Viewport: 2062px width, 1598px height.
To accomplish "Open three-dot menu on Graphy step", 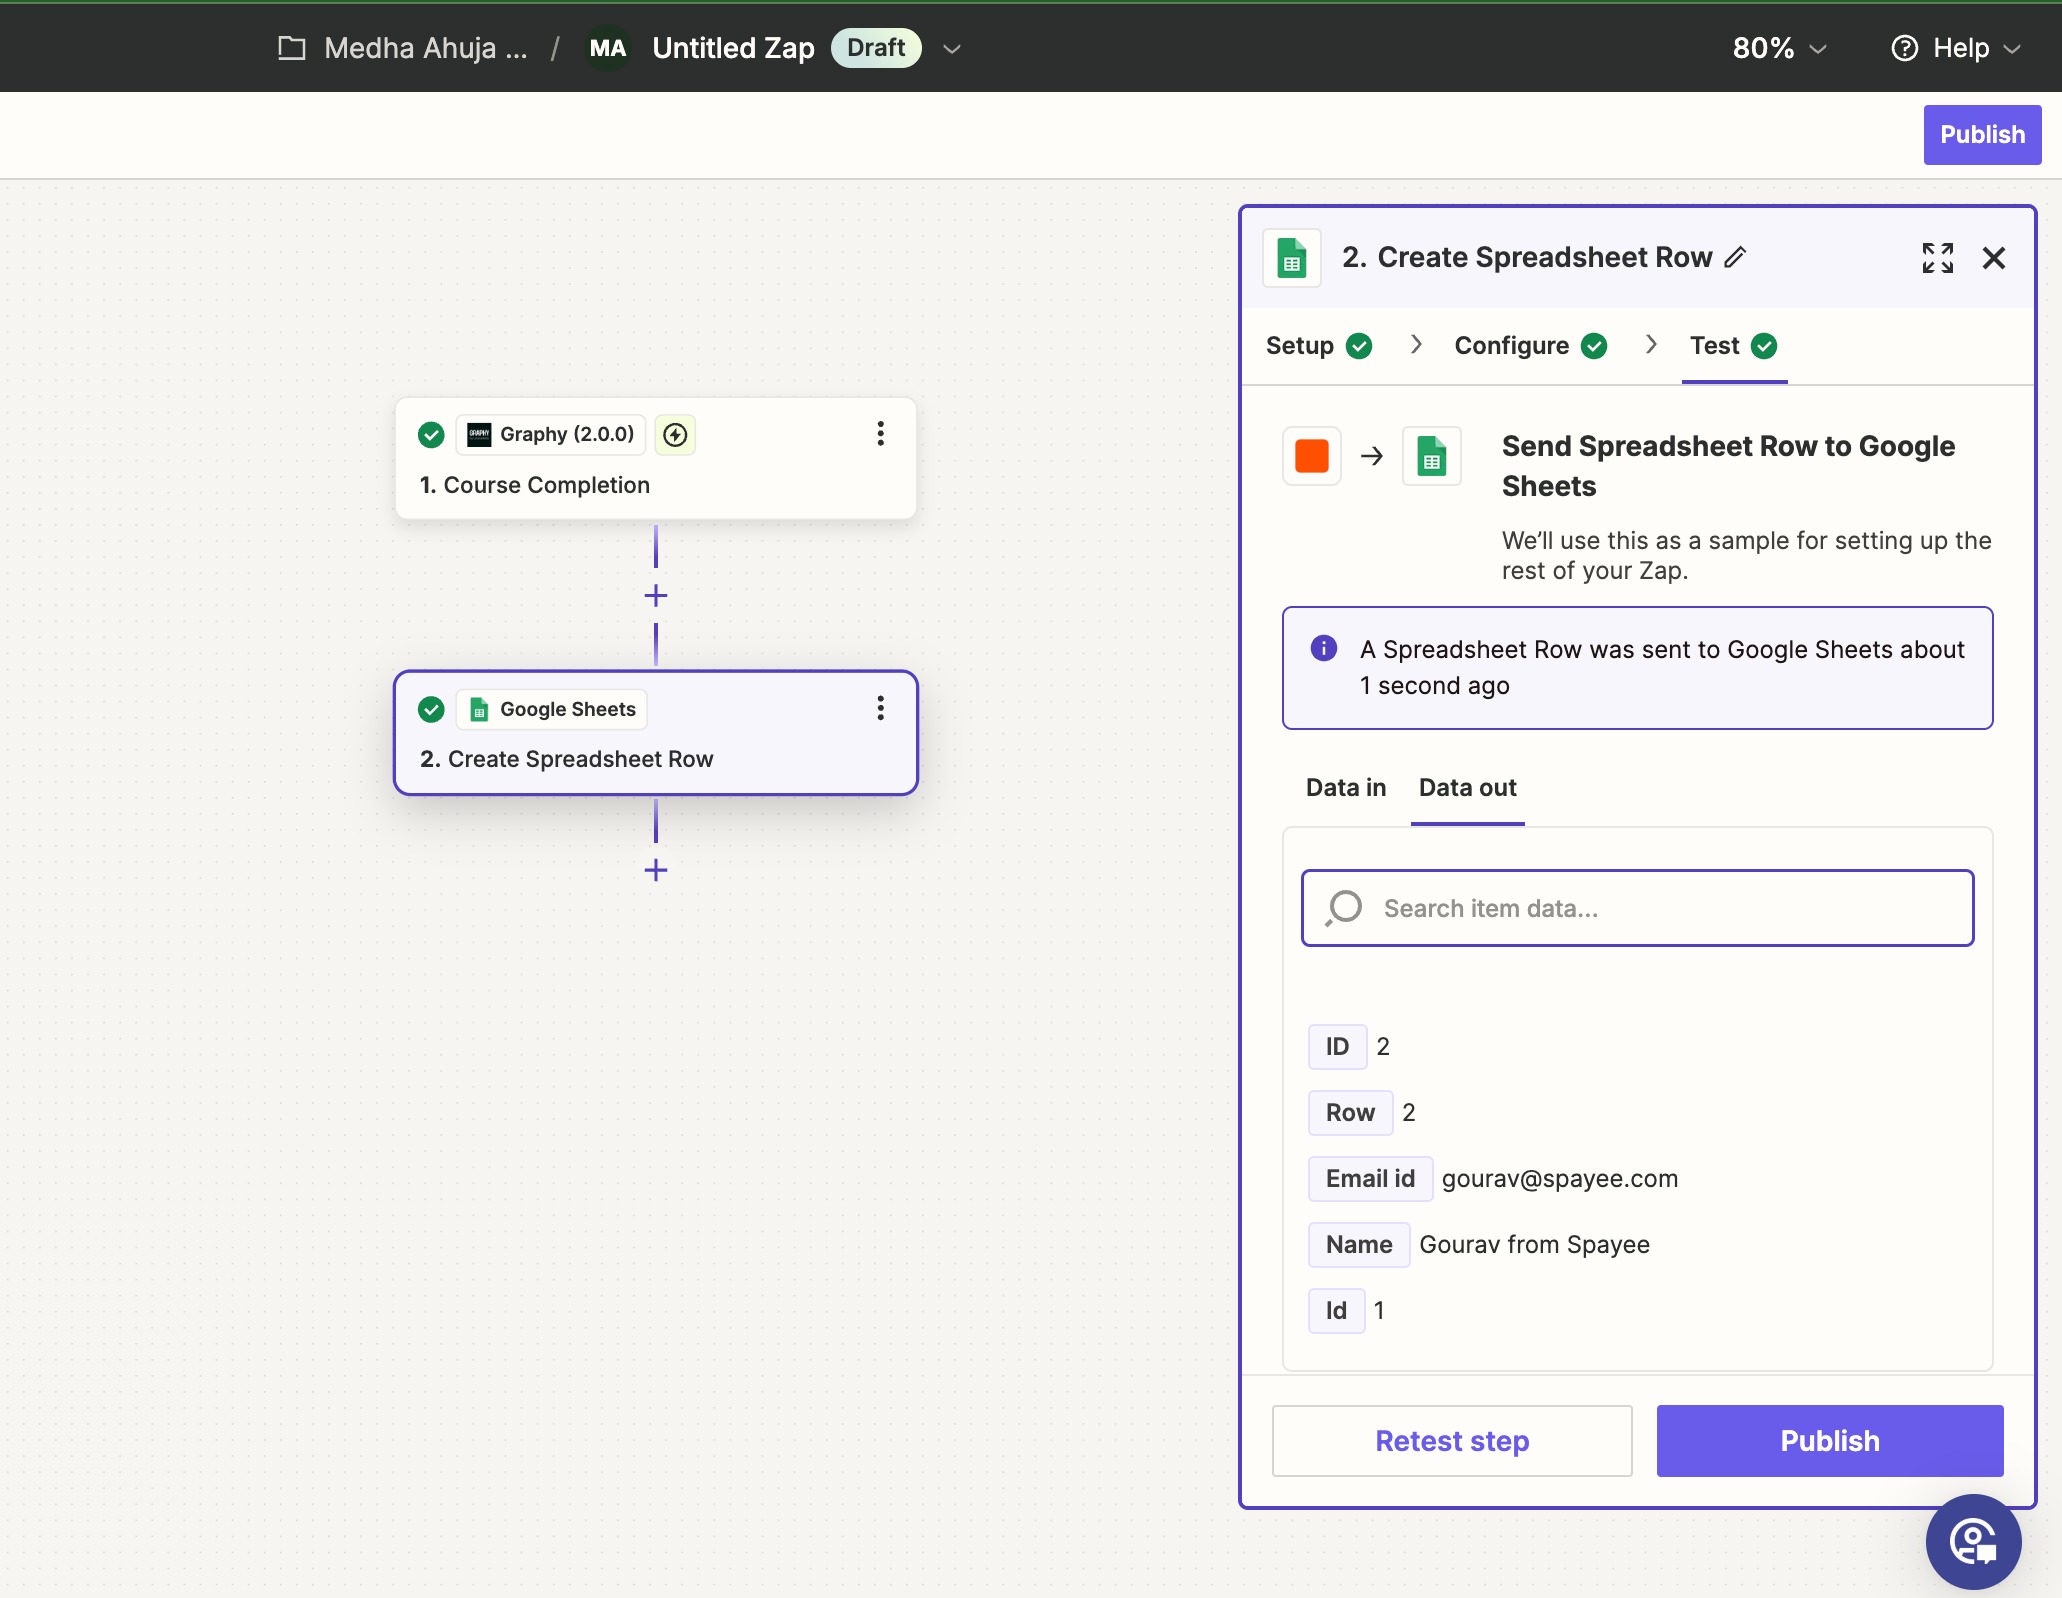I will pyautogui.click(x=880, y=433).
